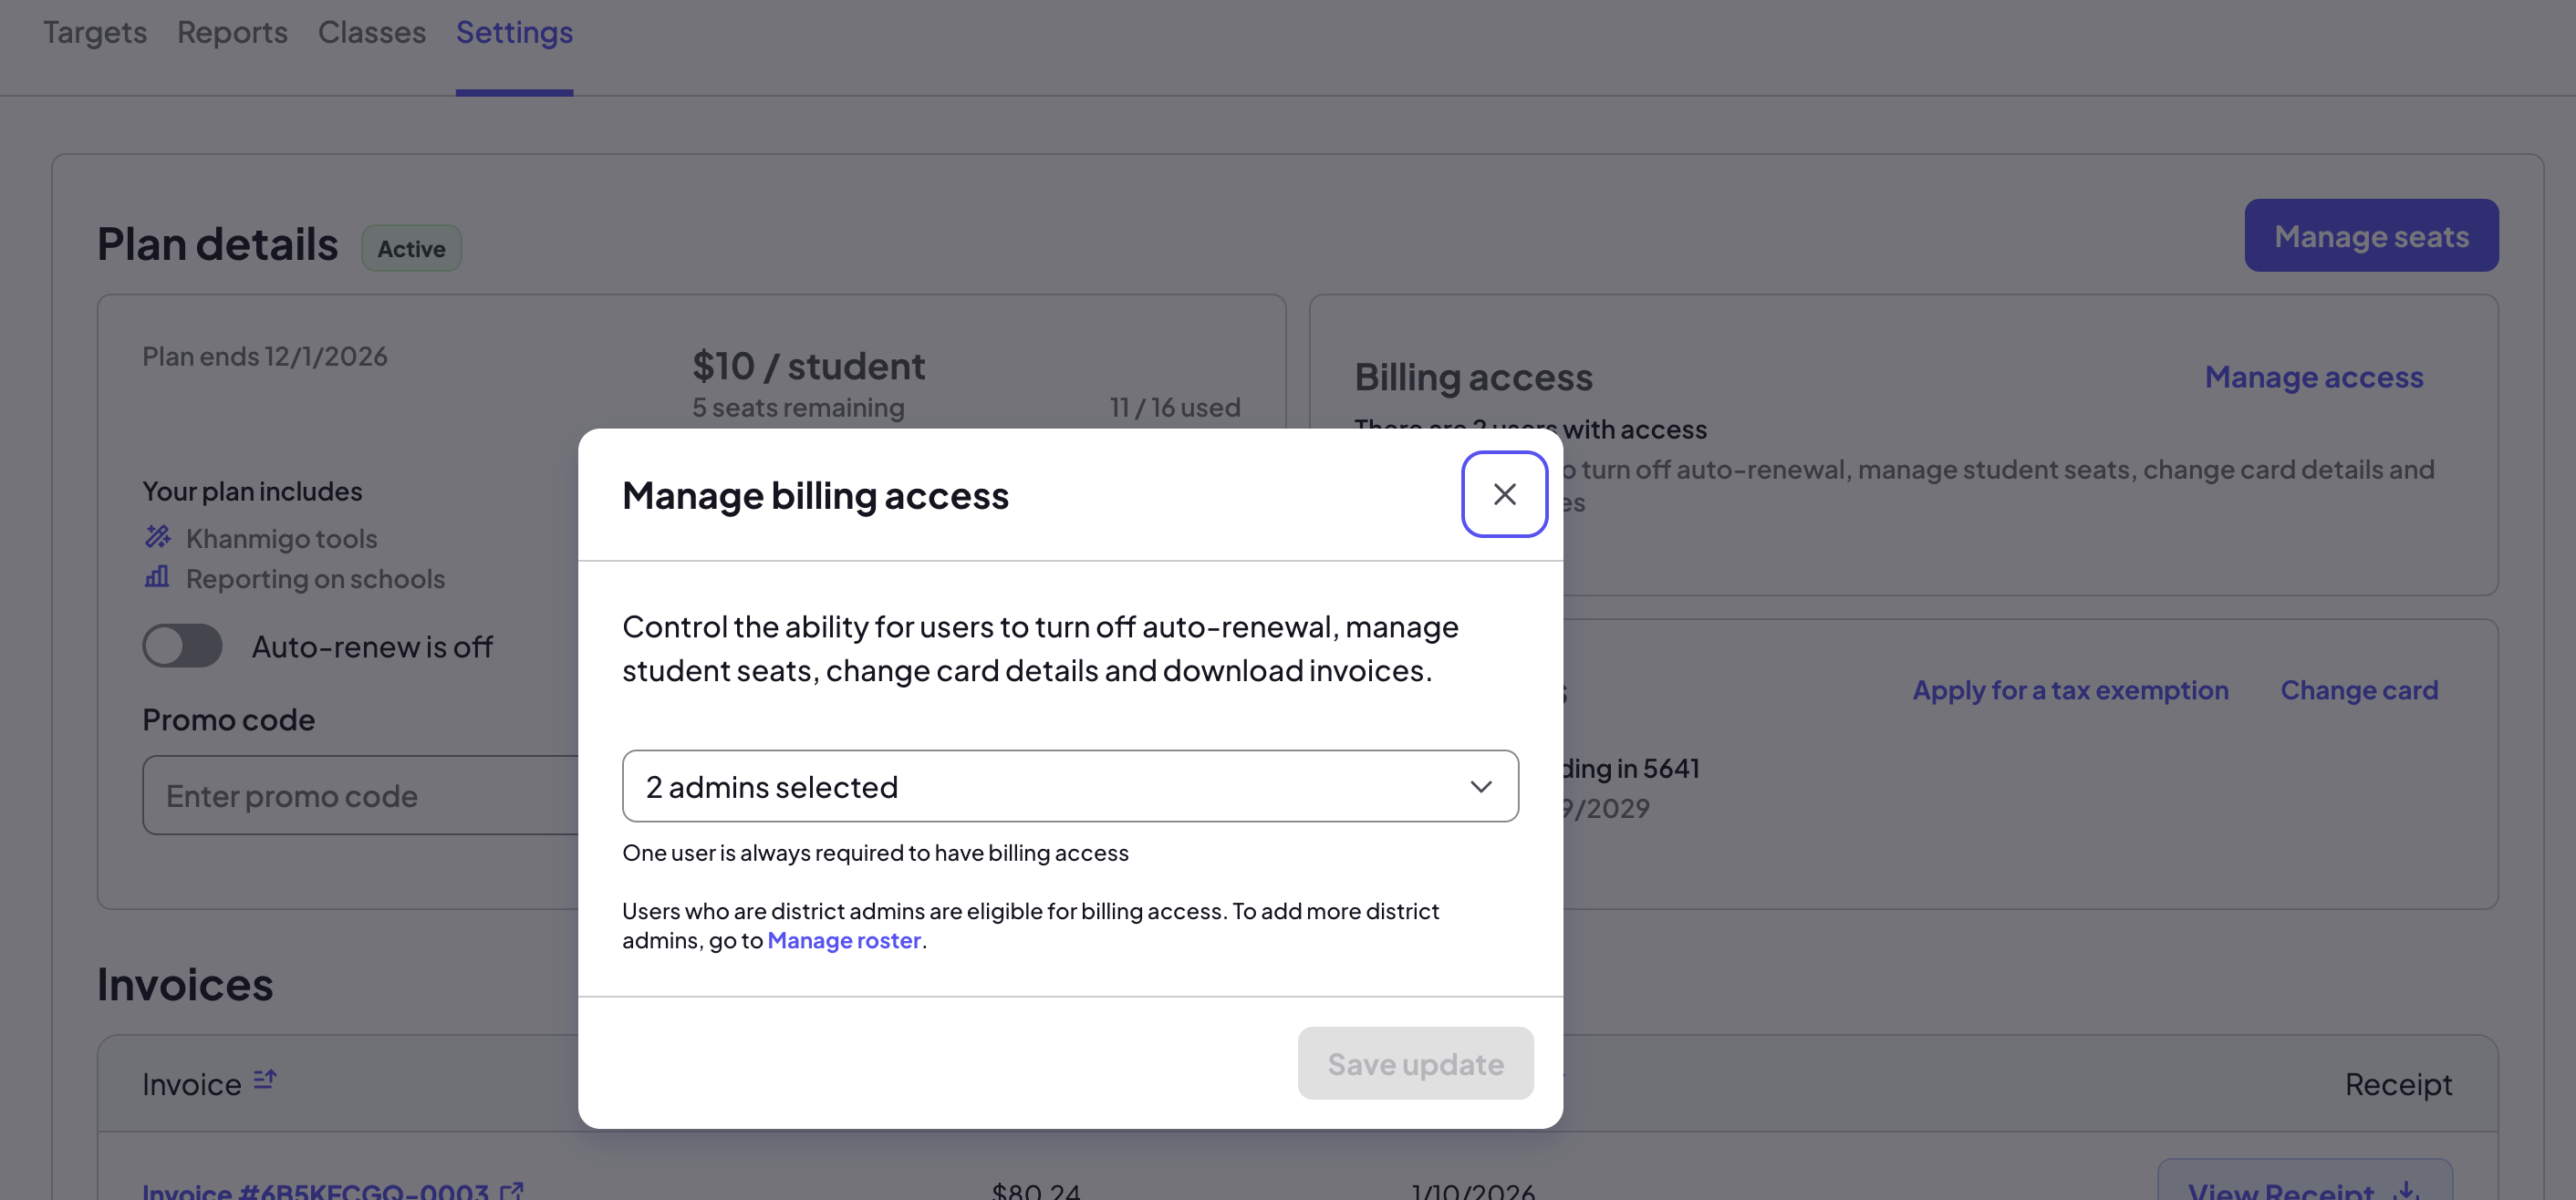Click 'One user is always required' note
Viewport: 2576px width, 1200px height.
click(x=875, y=852)
